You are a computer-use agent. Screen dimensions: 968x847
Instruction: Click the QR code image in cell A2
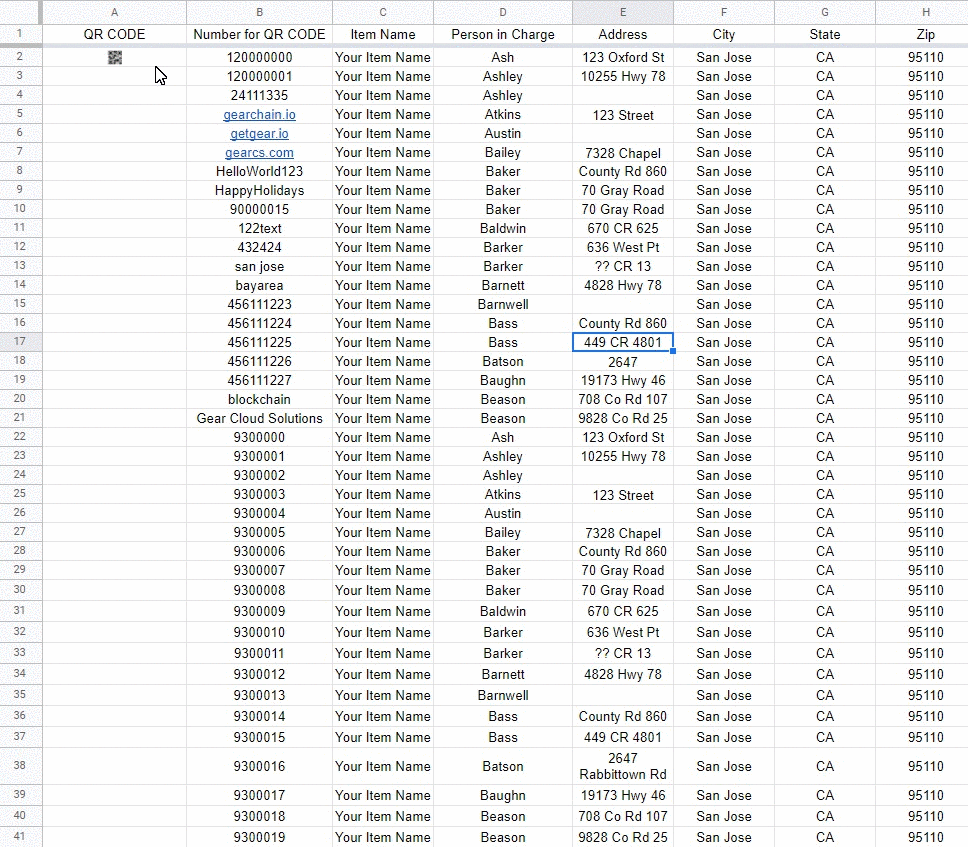click(115, 57)
